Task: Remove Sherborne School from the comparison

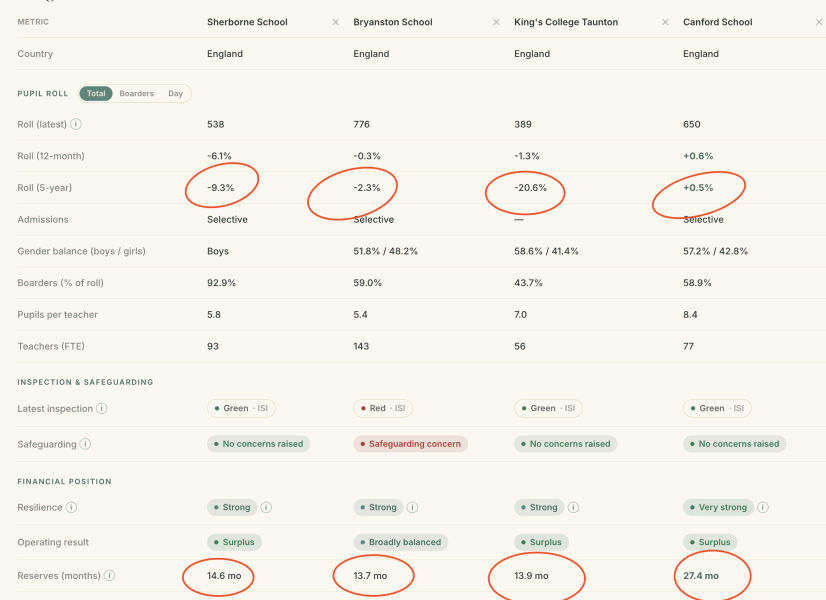Action: 336,22
